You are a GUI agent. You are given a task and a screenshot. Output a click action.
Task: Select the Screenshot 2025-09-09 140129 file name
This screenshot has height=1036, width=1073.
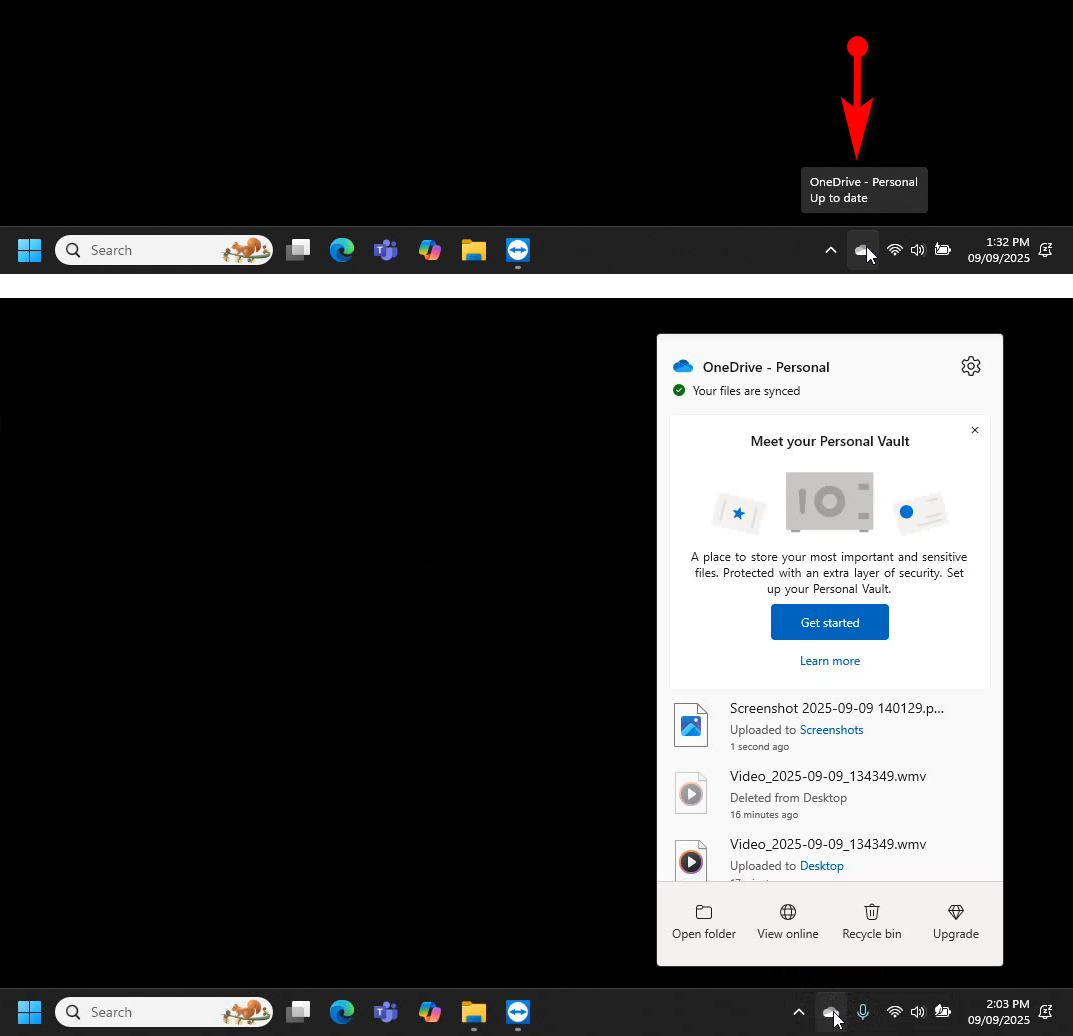(x=837, y=708)
